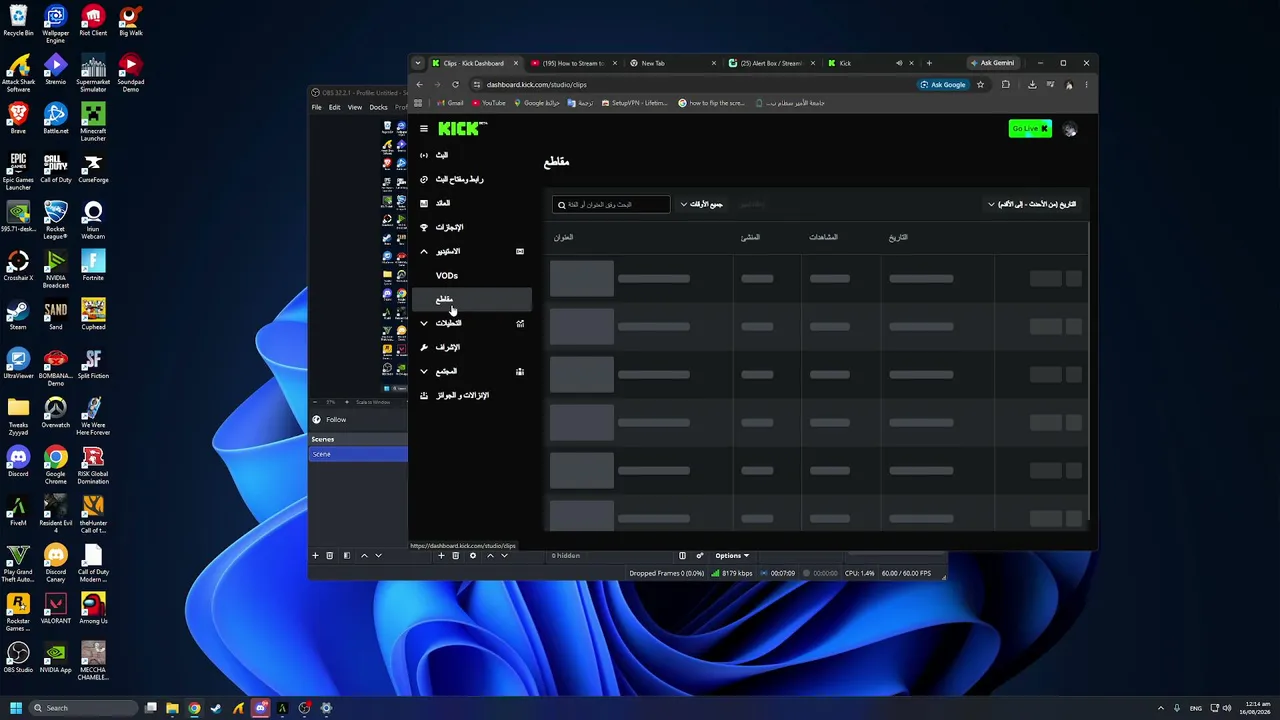Image resolution: width=1280 pixels, height=720 pixels.
Task: Open the Kick hamburger menu
Action: coord(424,129)
